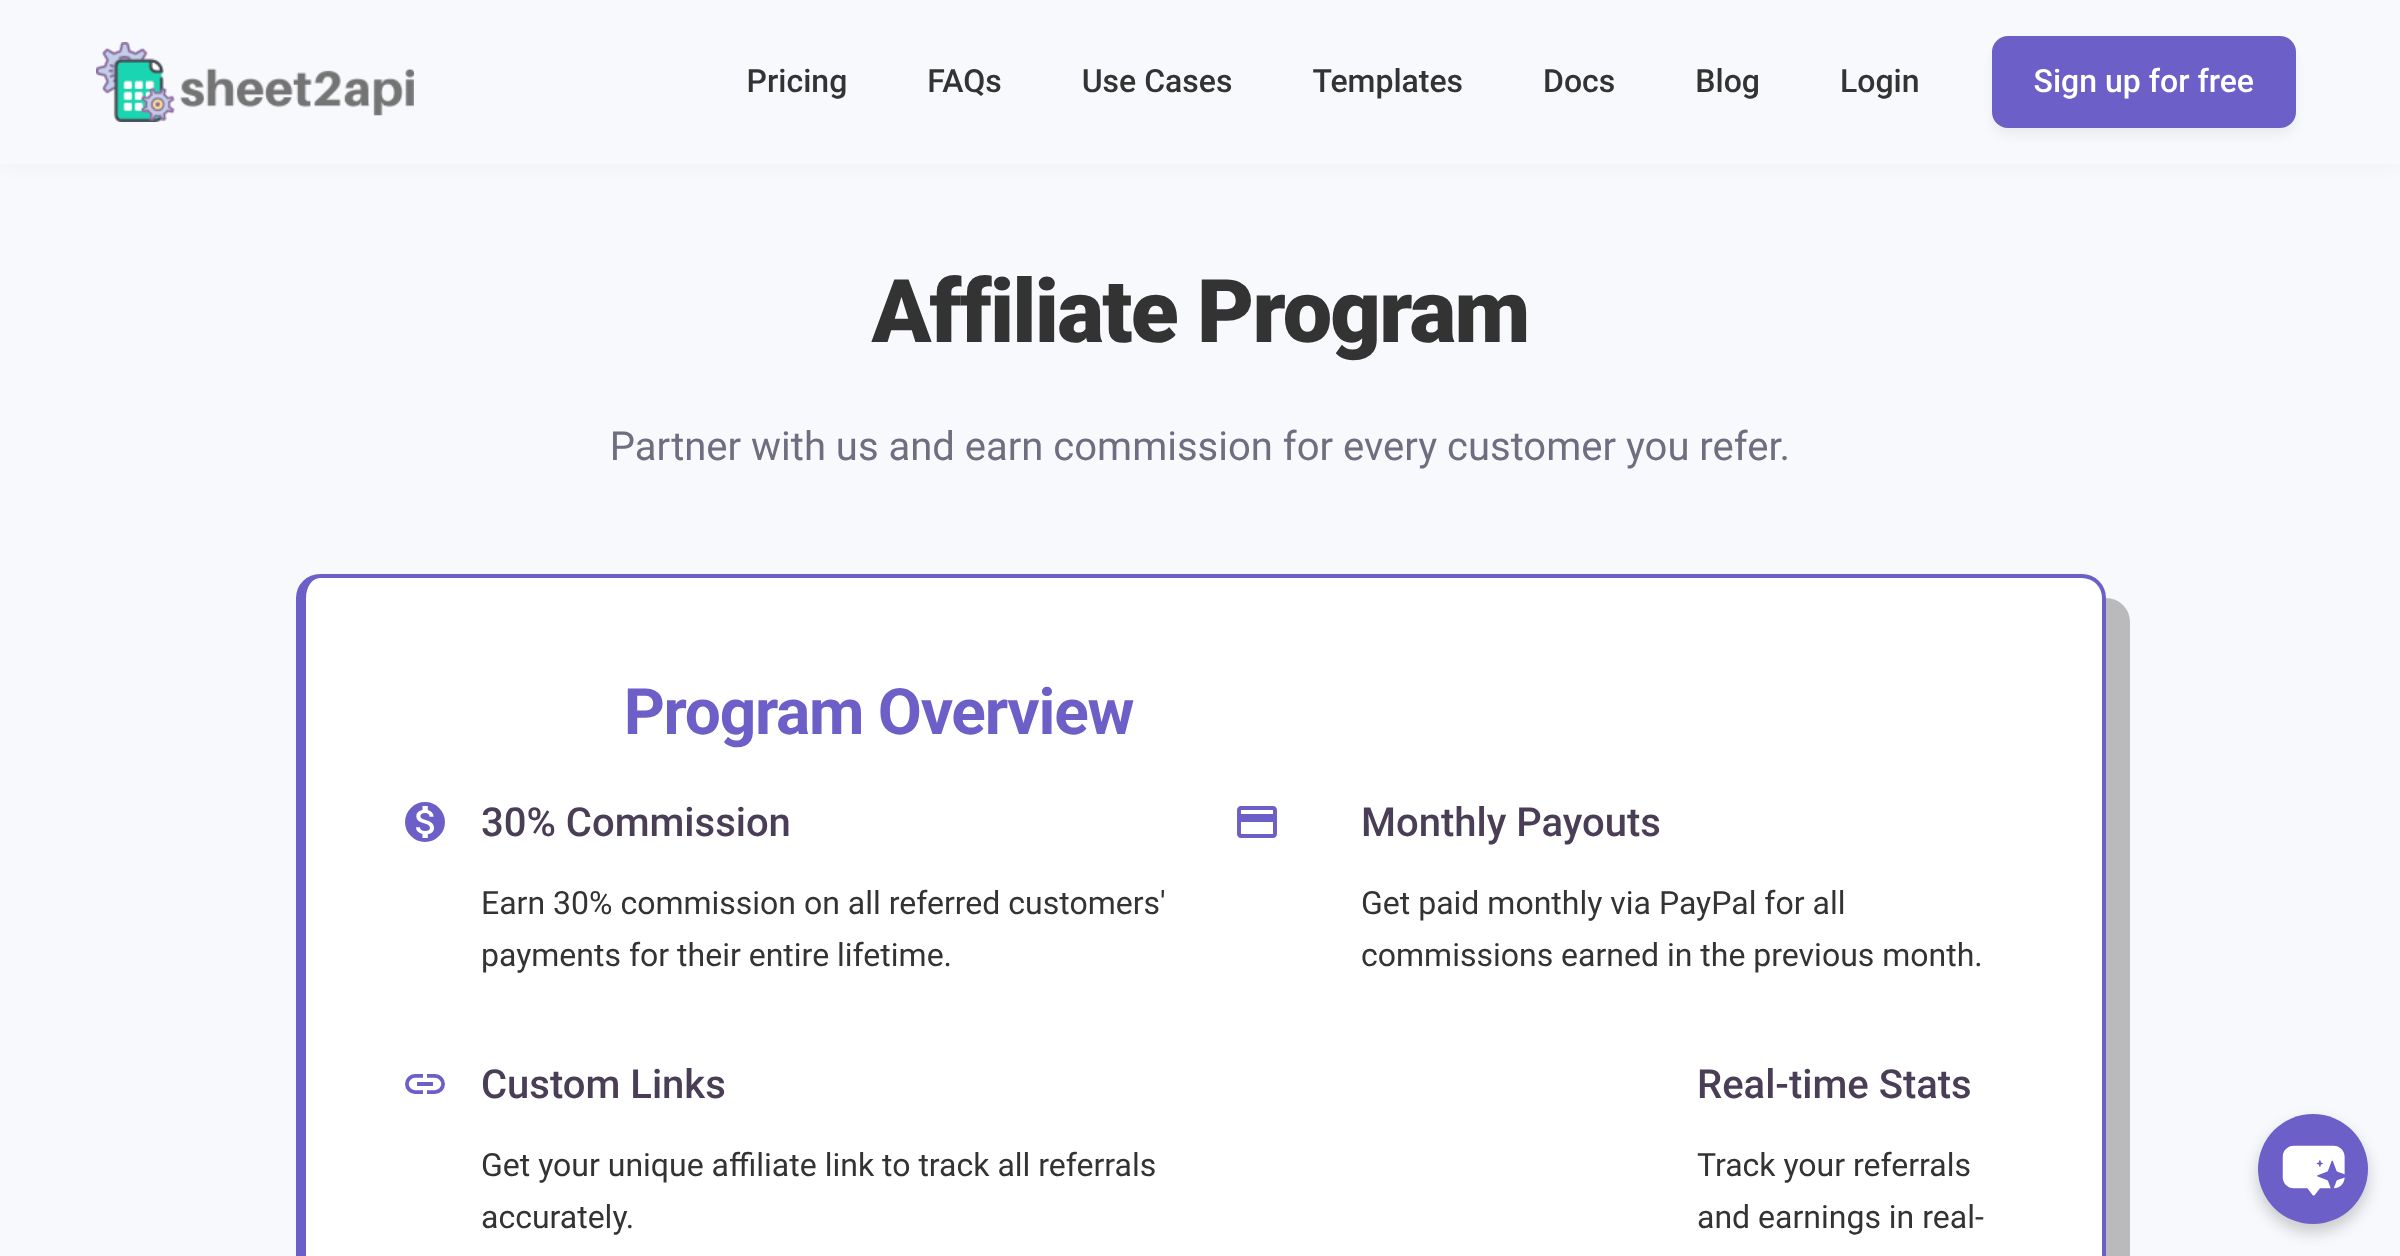Open the Pricing page
2400x1256 pixels.
[796, 81]
